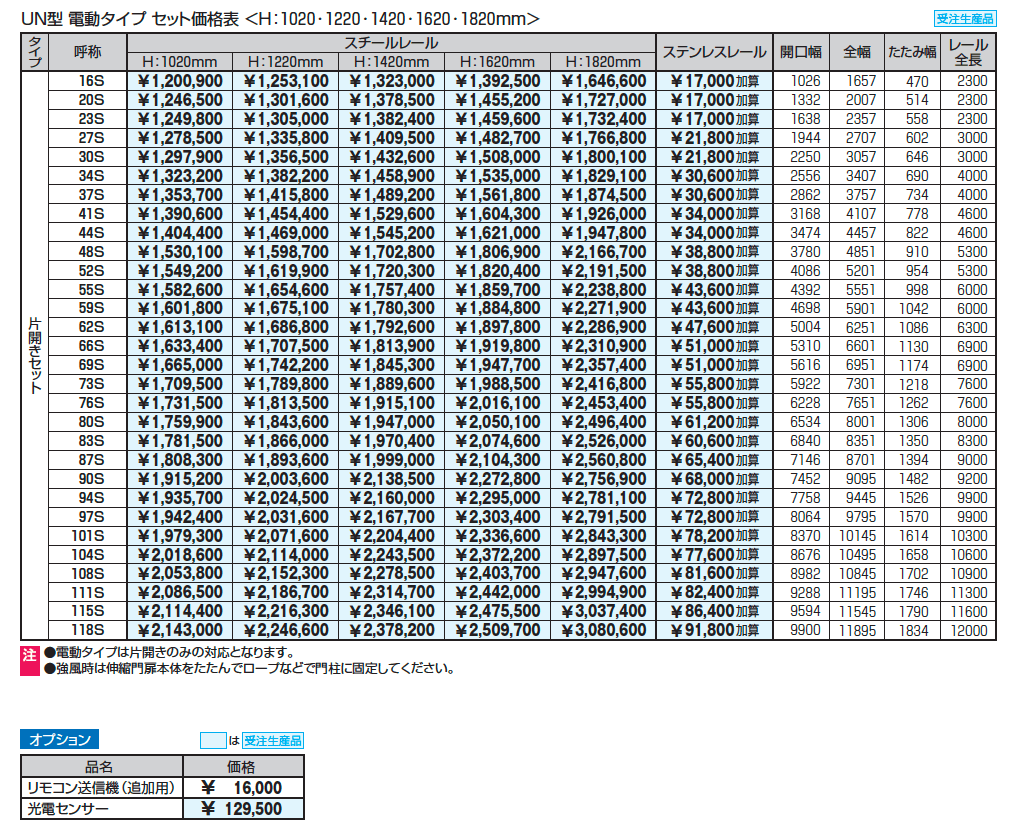Viewport: 1018px width, 839px height.
Task: Select the リモコン送信機(追加用) option row
Action: 100,788
